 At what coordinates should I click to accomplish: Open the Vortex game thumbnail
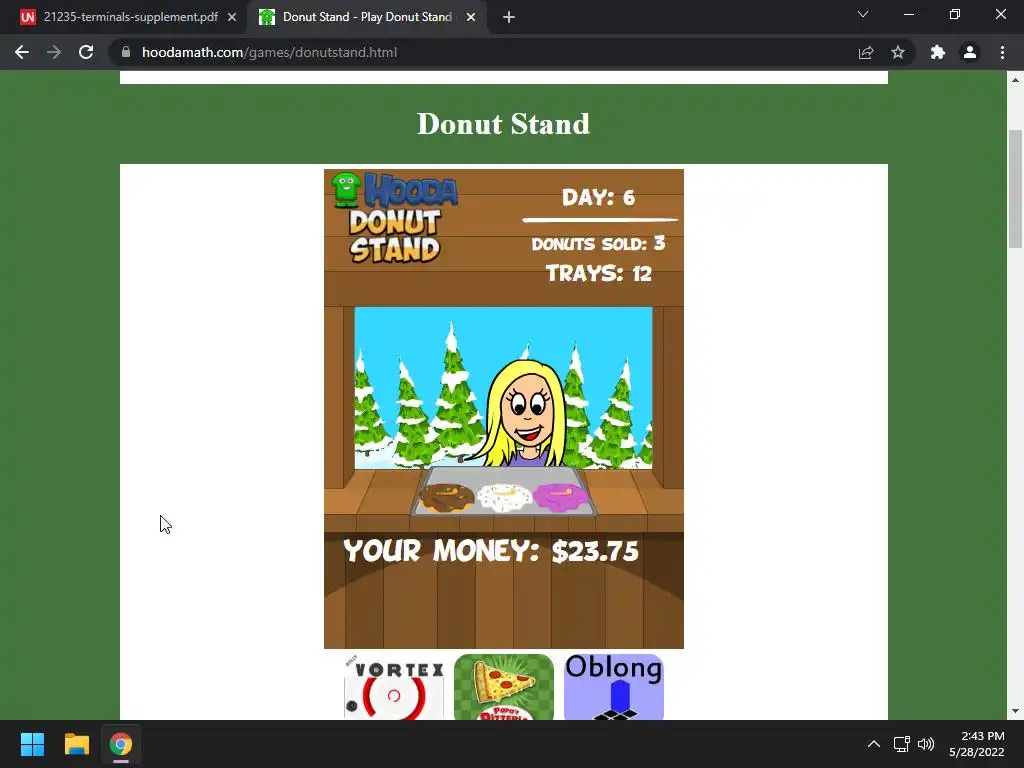[394, 687]
